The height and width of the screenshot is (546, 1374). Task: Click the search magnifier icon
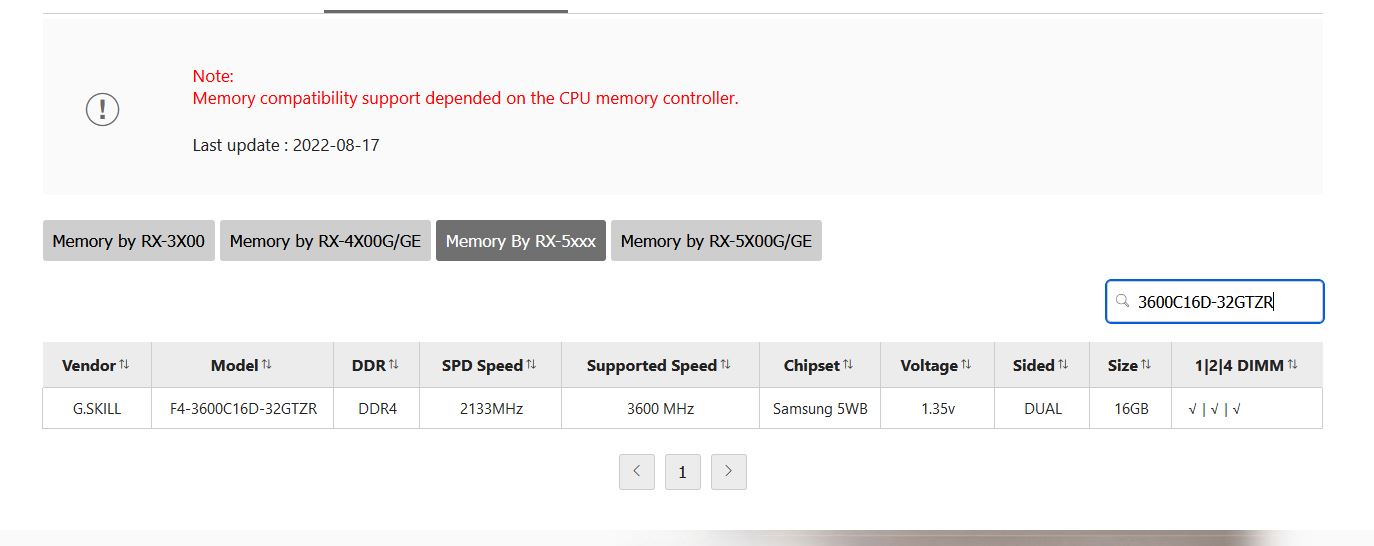[x=1123, y=301]
